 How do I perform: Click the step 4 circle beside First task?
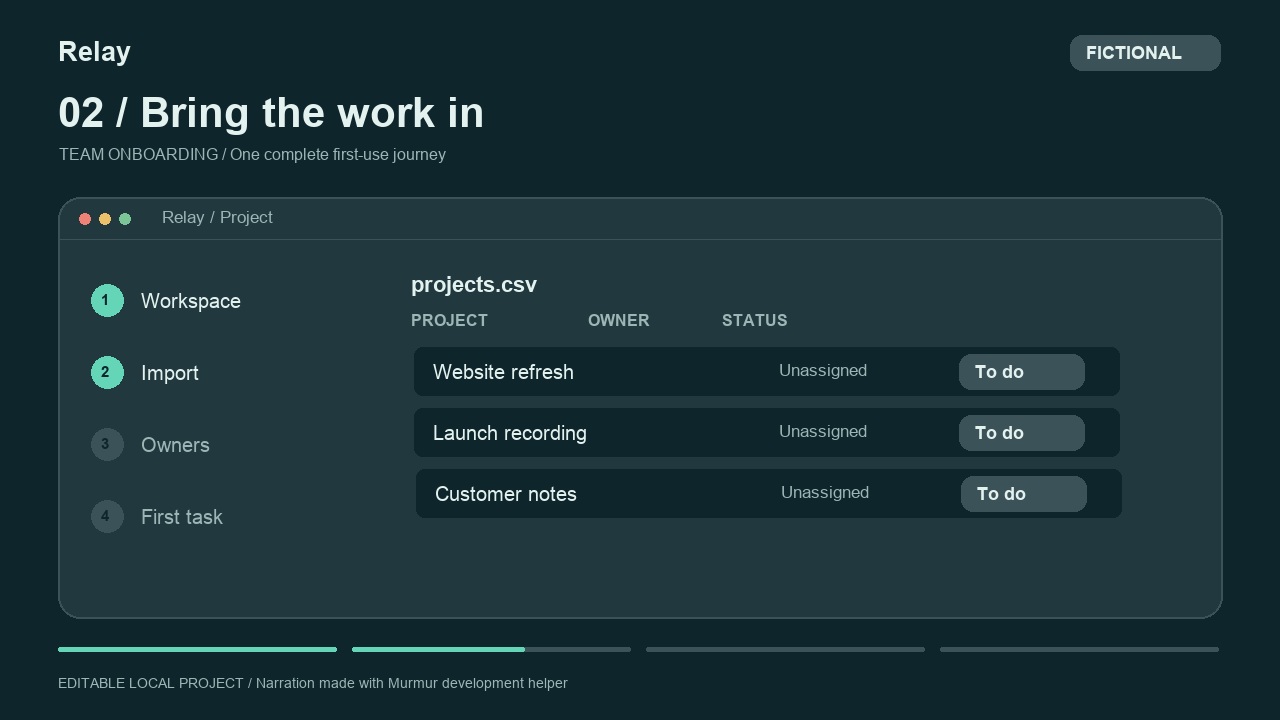pos(107,516)
